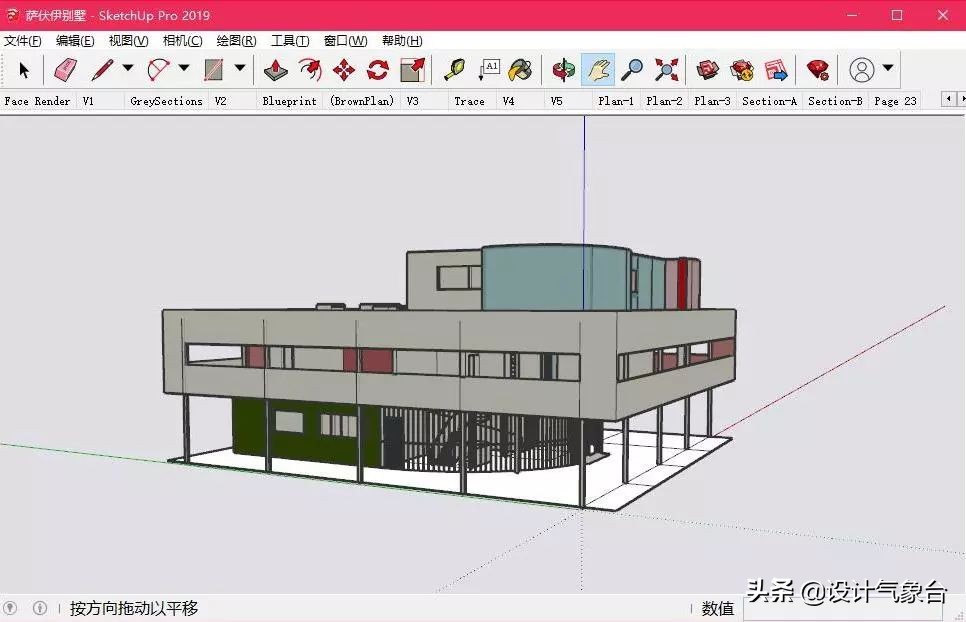Open the 绘图(R) menu
Screen dimensions: 966x622
coord(237,41)
